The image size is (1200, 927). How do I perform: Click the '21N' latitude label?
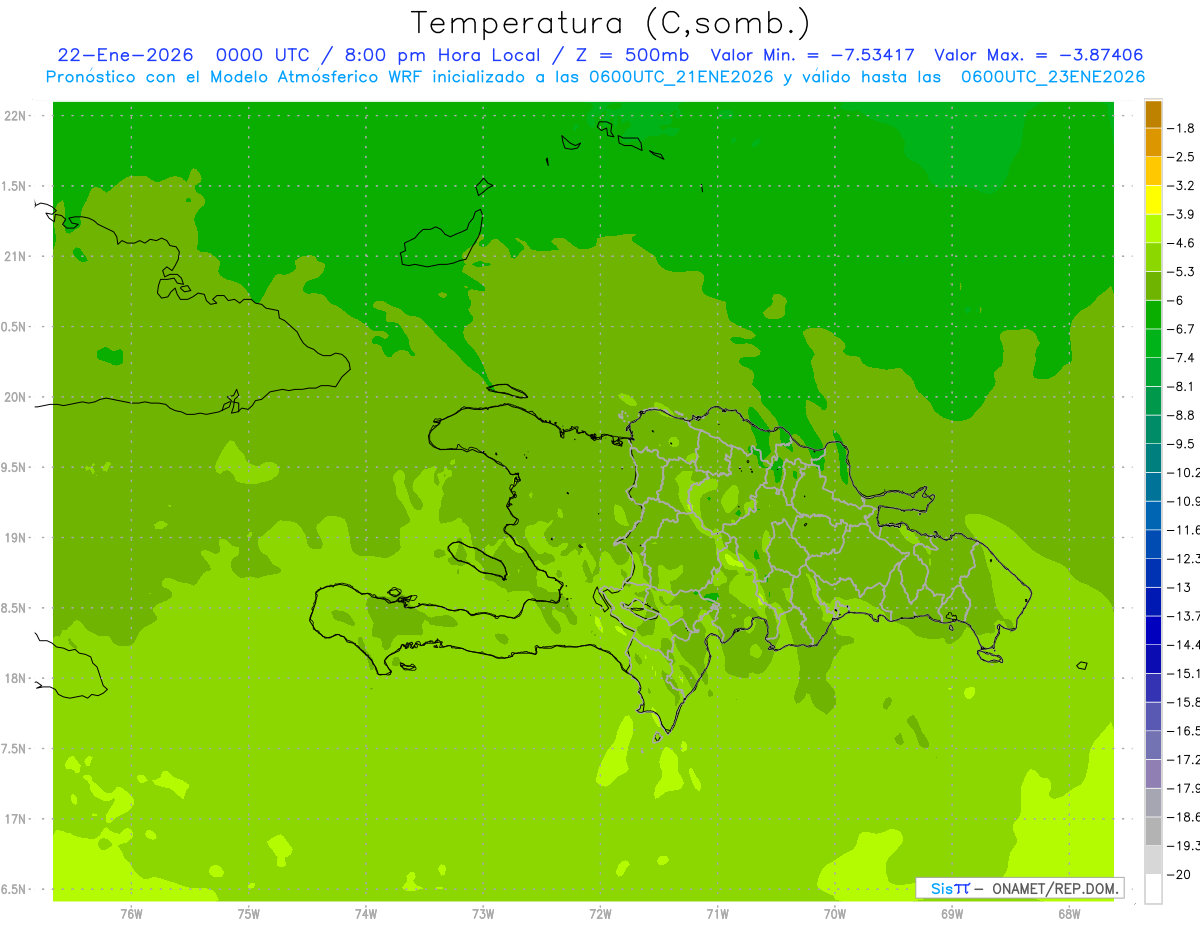pos(15,256)
